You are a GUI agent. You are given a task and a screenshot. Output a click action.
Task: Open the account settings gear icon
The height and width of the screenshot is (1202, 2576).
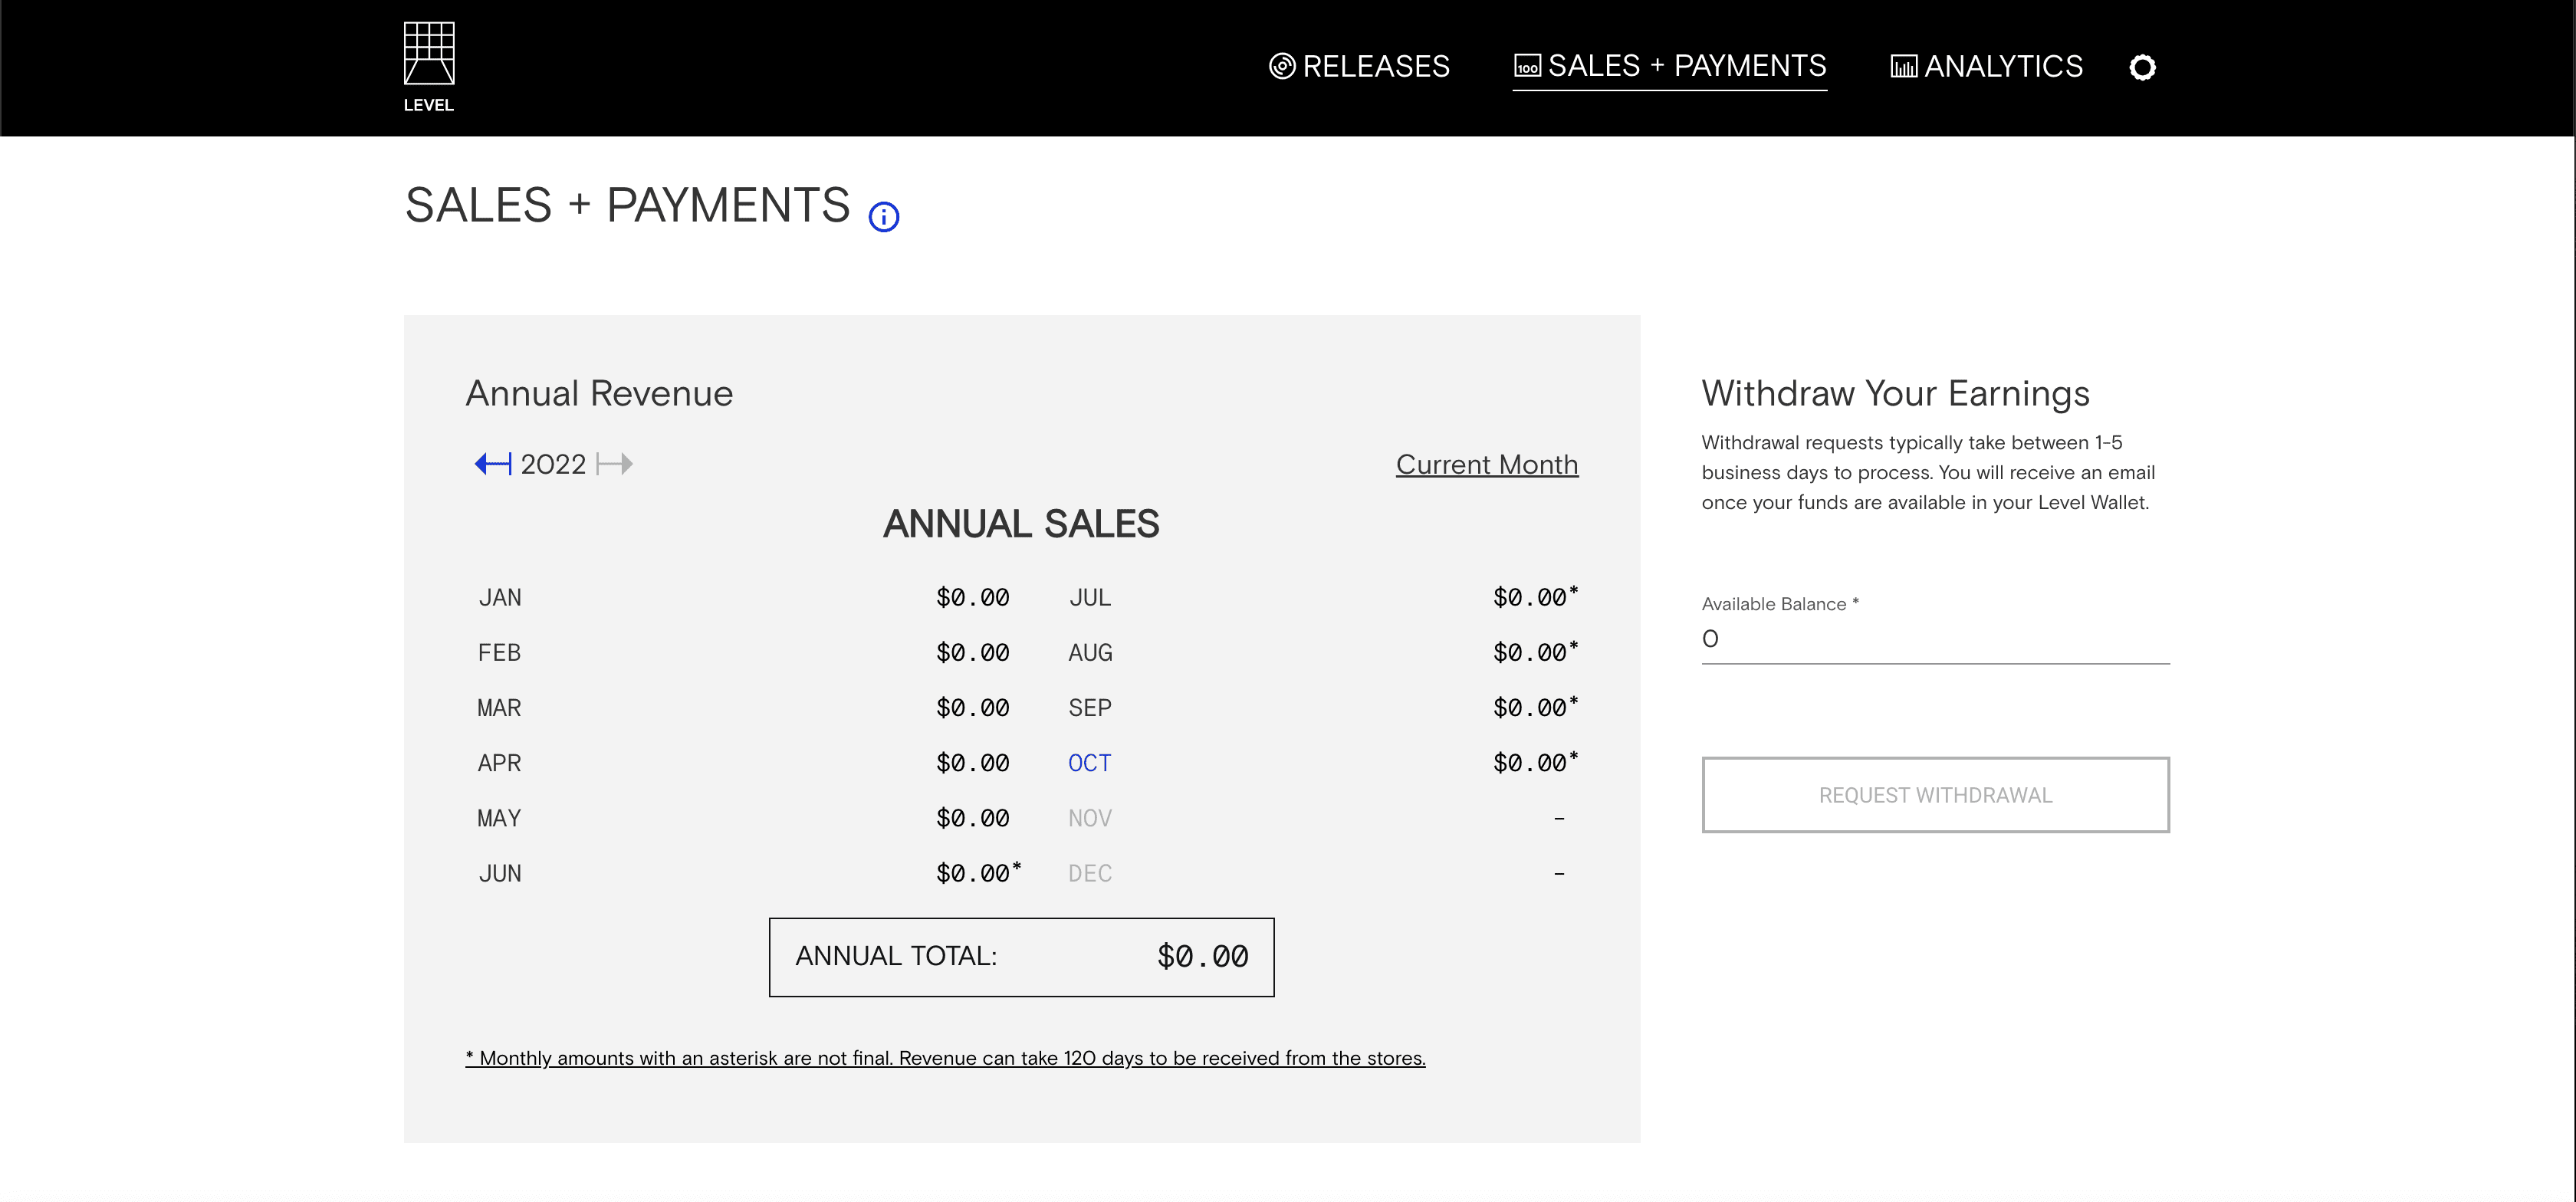pyautogui.click(x=2142, y=68)
